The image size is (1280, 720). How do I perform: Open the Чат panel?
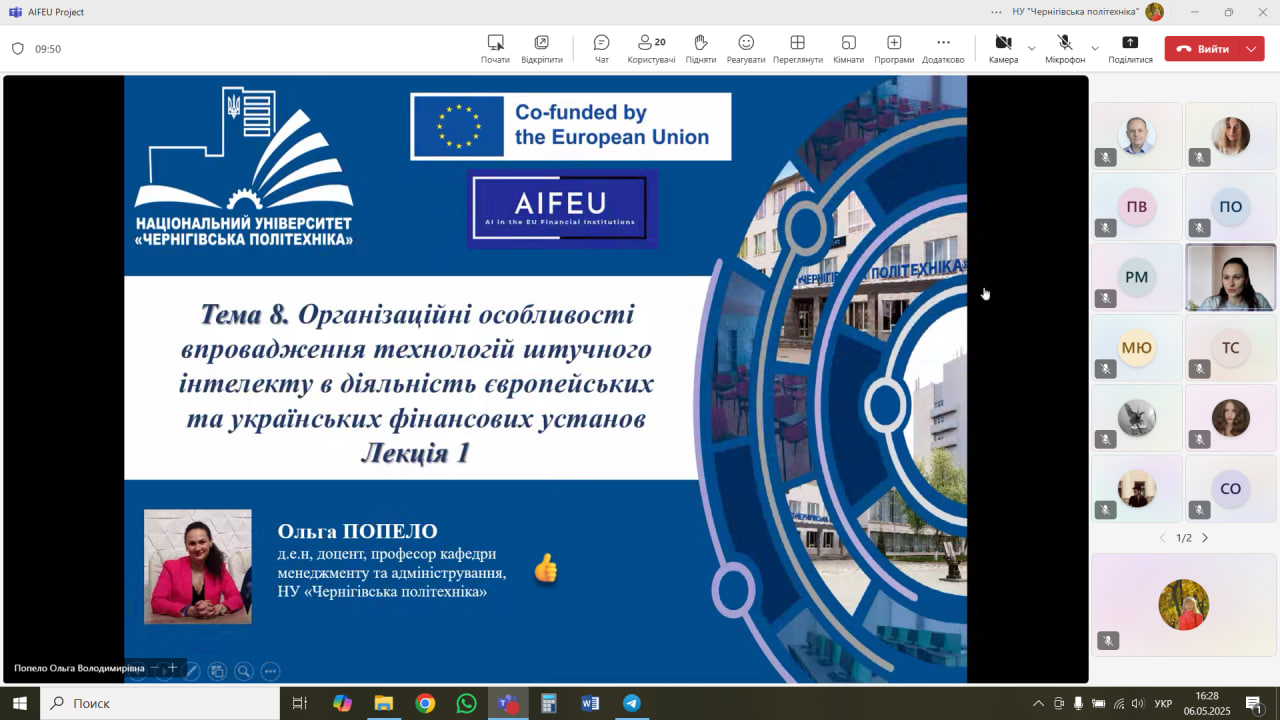click(601, 48)
